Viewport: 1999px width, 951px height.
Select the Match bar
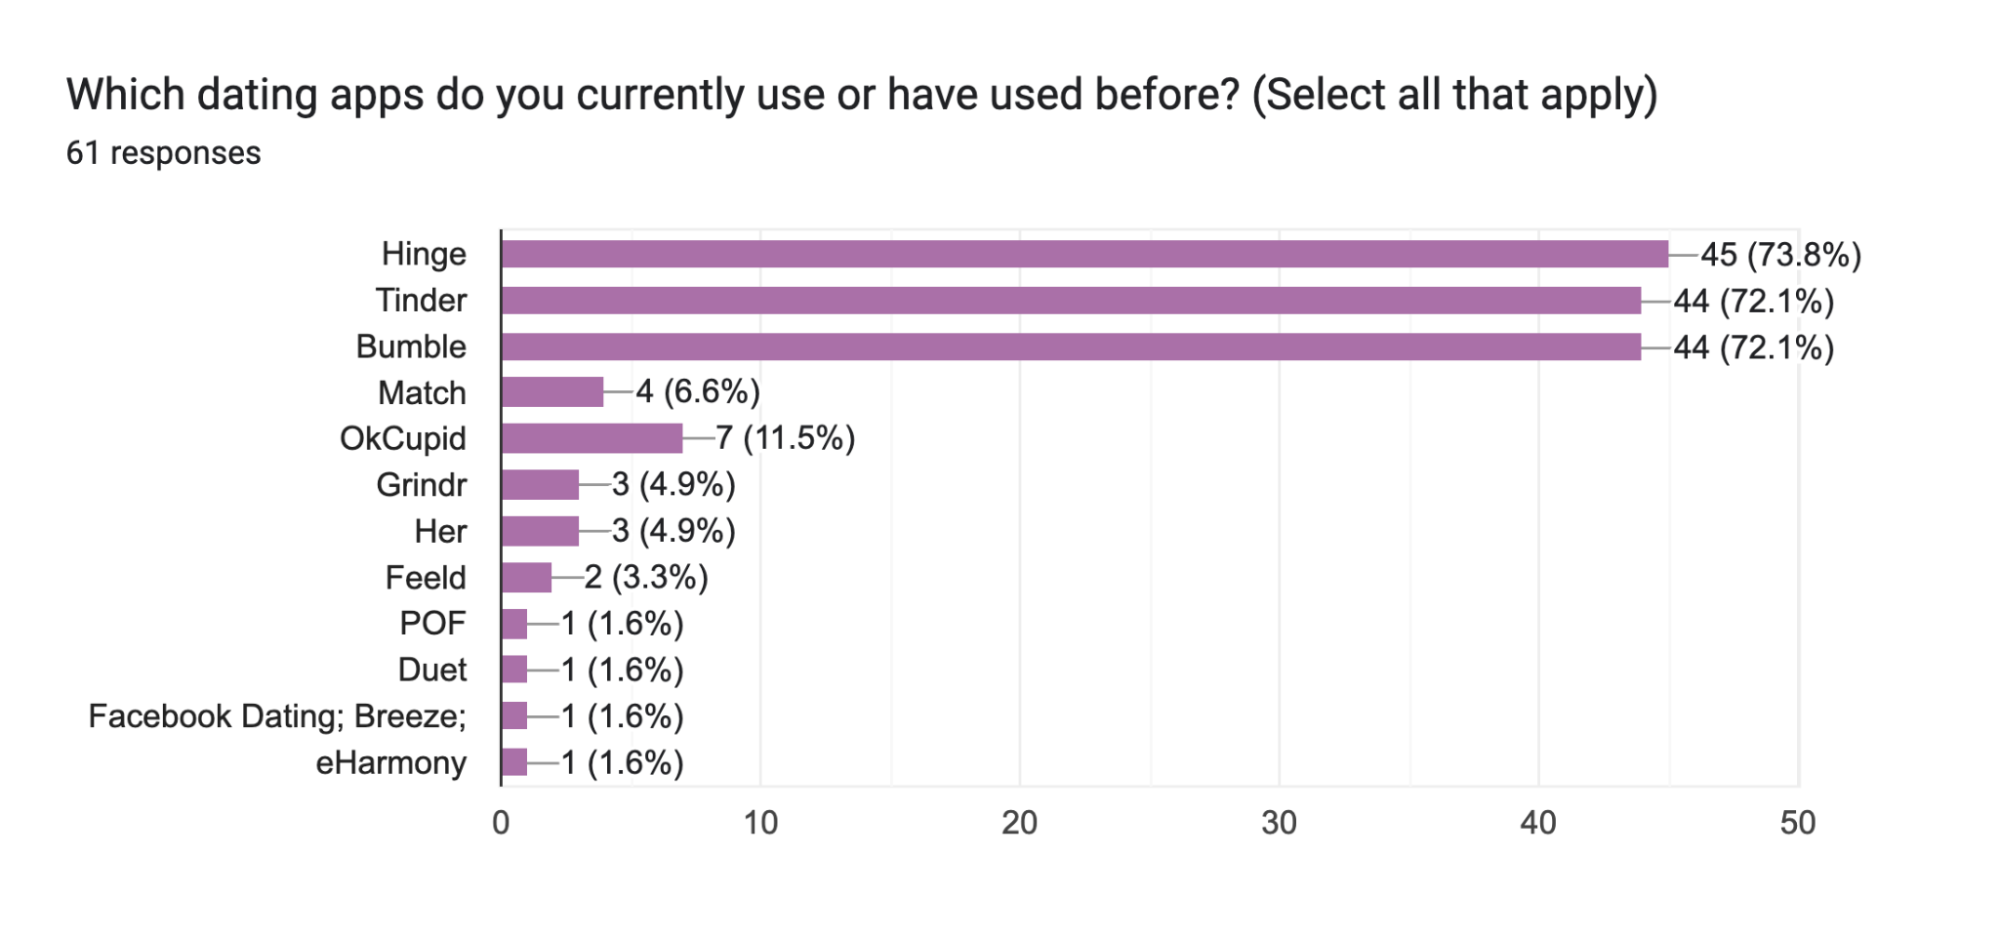[552, 392]
